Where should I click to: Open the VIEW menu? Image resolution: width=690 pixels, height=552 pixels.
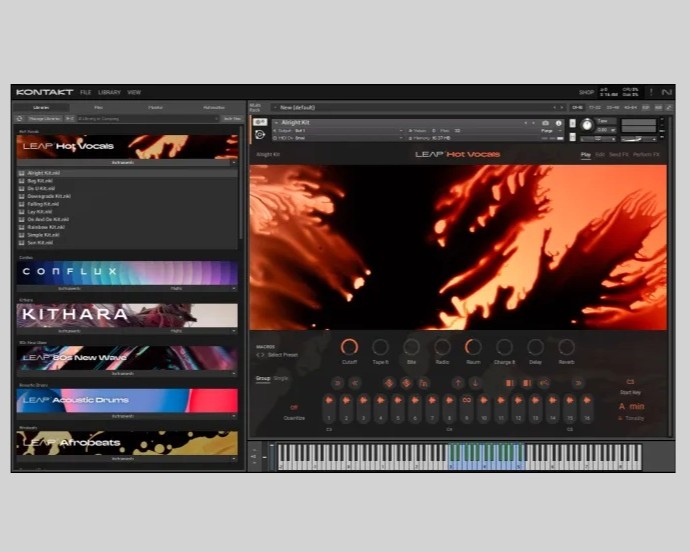click(134, 92)
